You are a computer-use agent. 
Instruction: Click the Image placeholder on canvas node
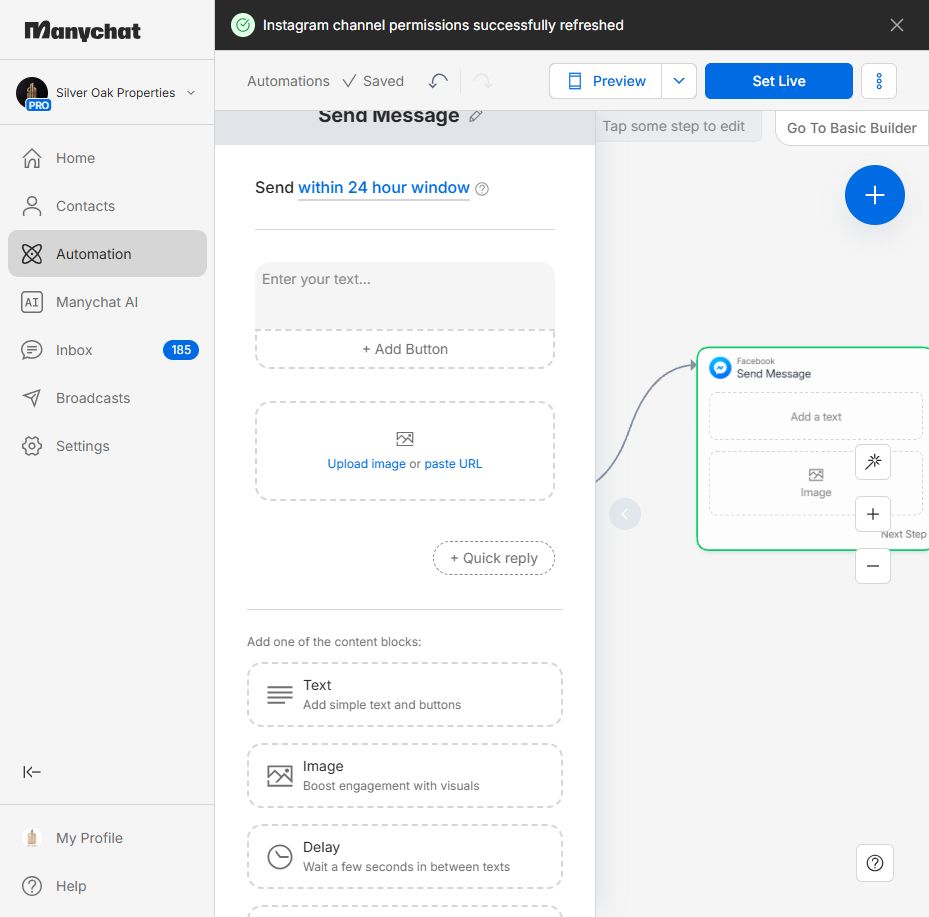coord(816,483)
